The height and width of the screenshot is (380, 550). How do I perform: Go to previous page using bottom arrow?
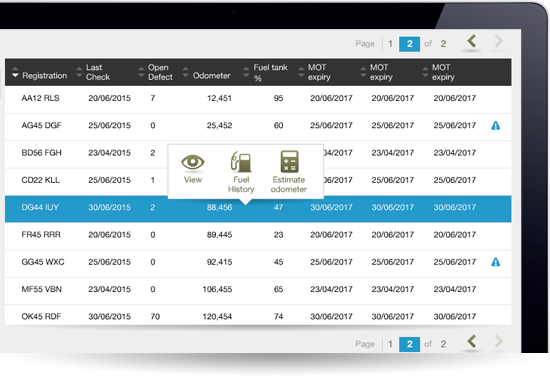(x=472, y=341)
